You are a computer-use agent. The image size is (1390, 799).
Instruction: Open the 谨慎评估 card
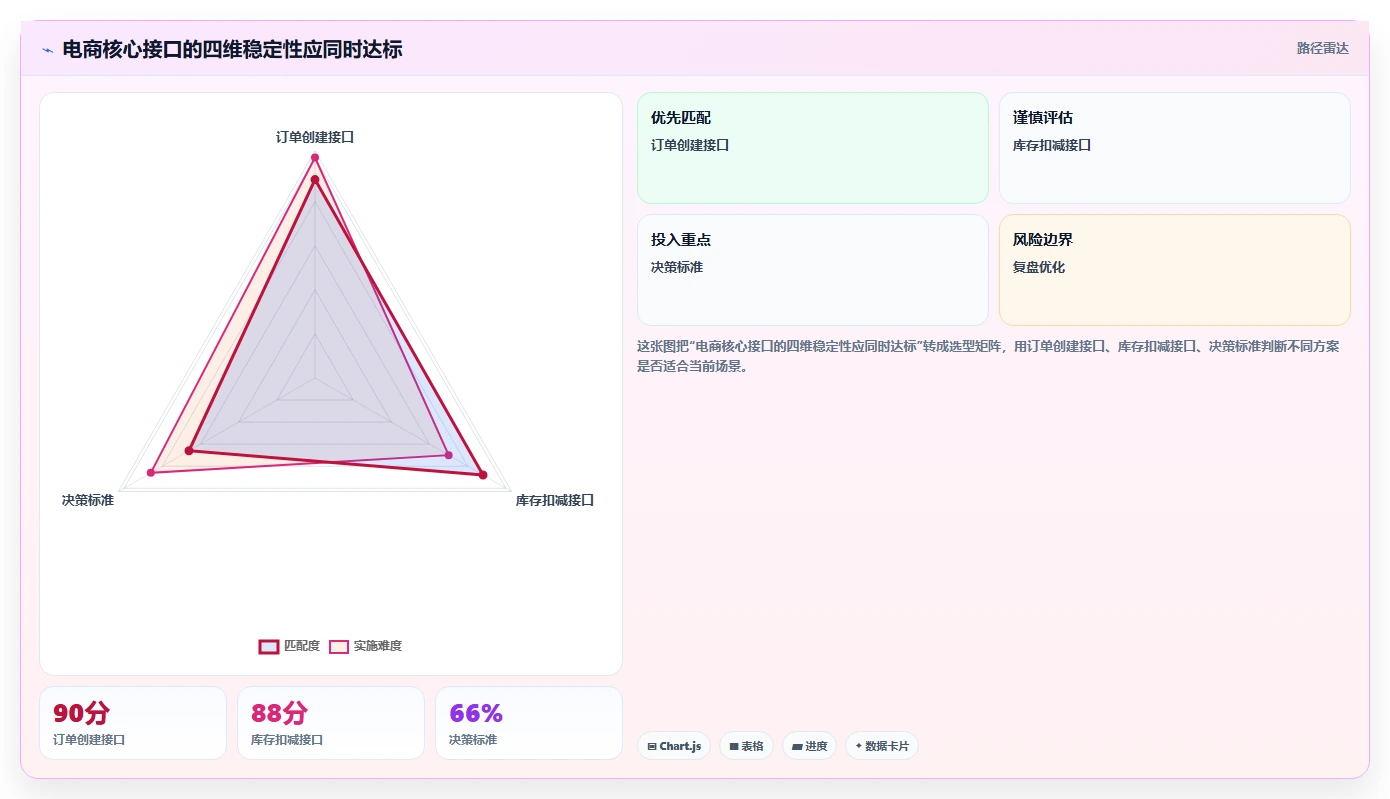[x=1175, y=148]
